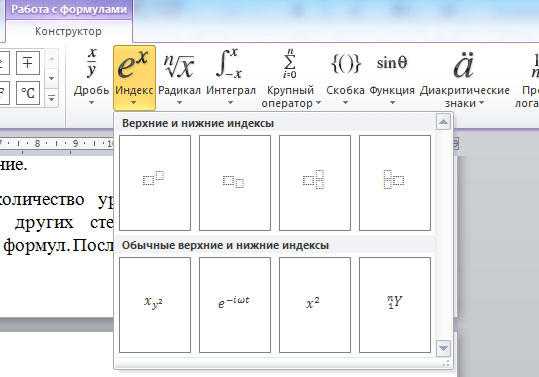Open the Диакритические знаки accent gallery
Viewport: 539px width, 377px height.
point(464,78)
